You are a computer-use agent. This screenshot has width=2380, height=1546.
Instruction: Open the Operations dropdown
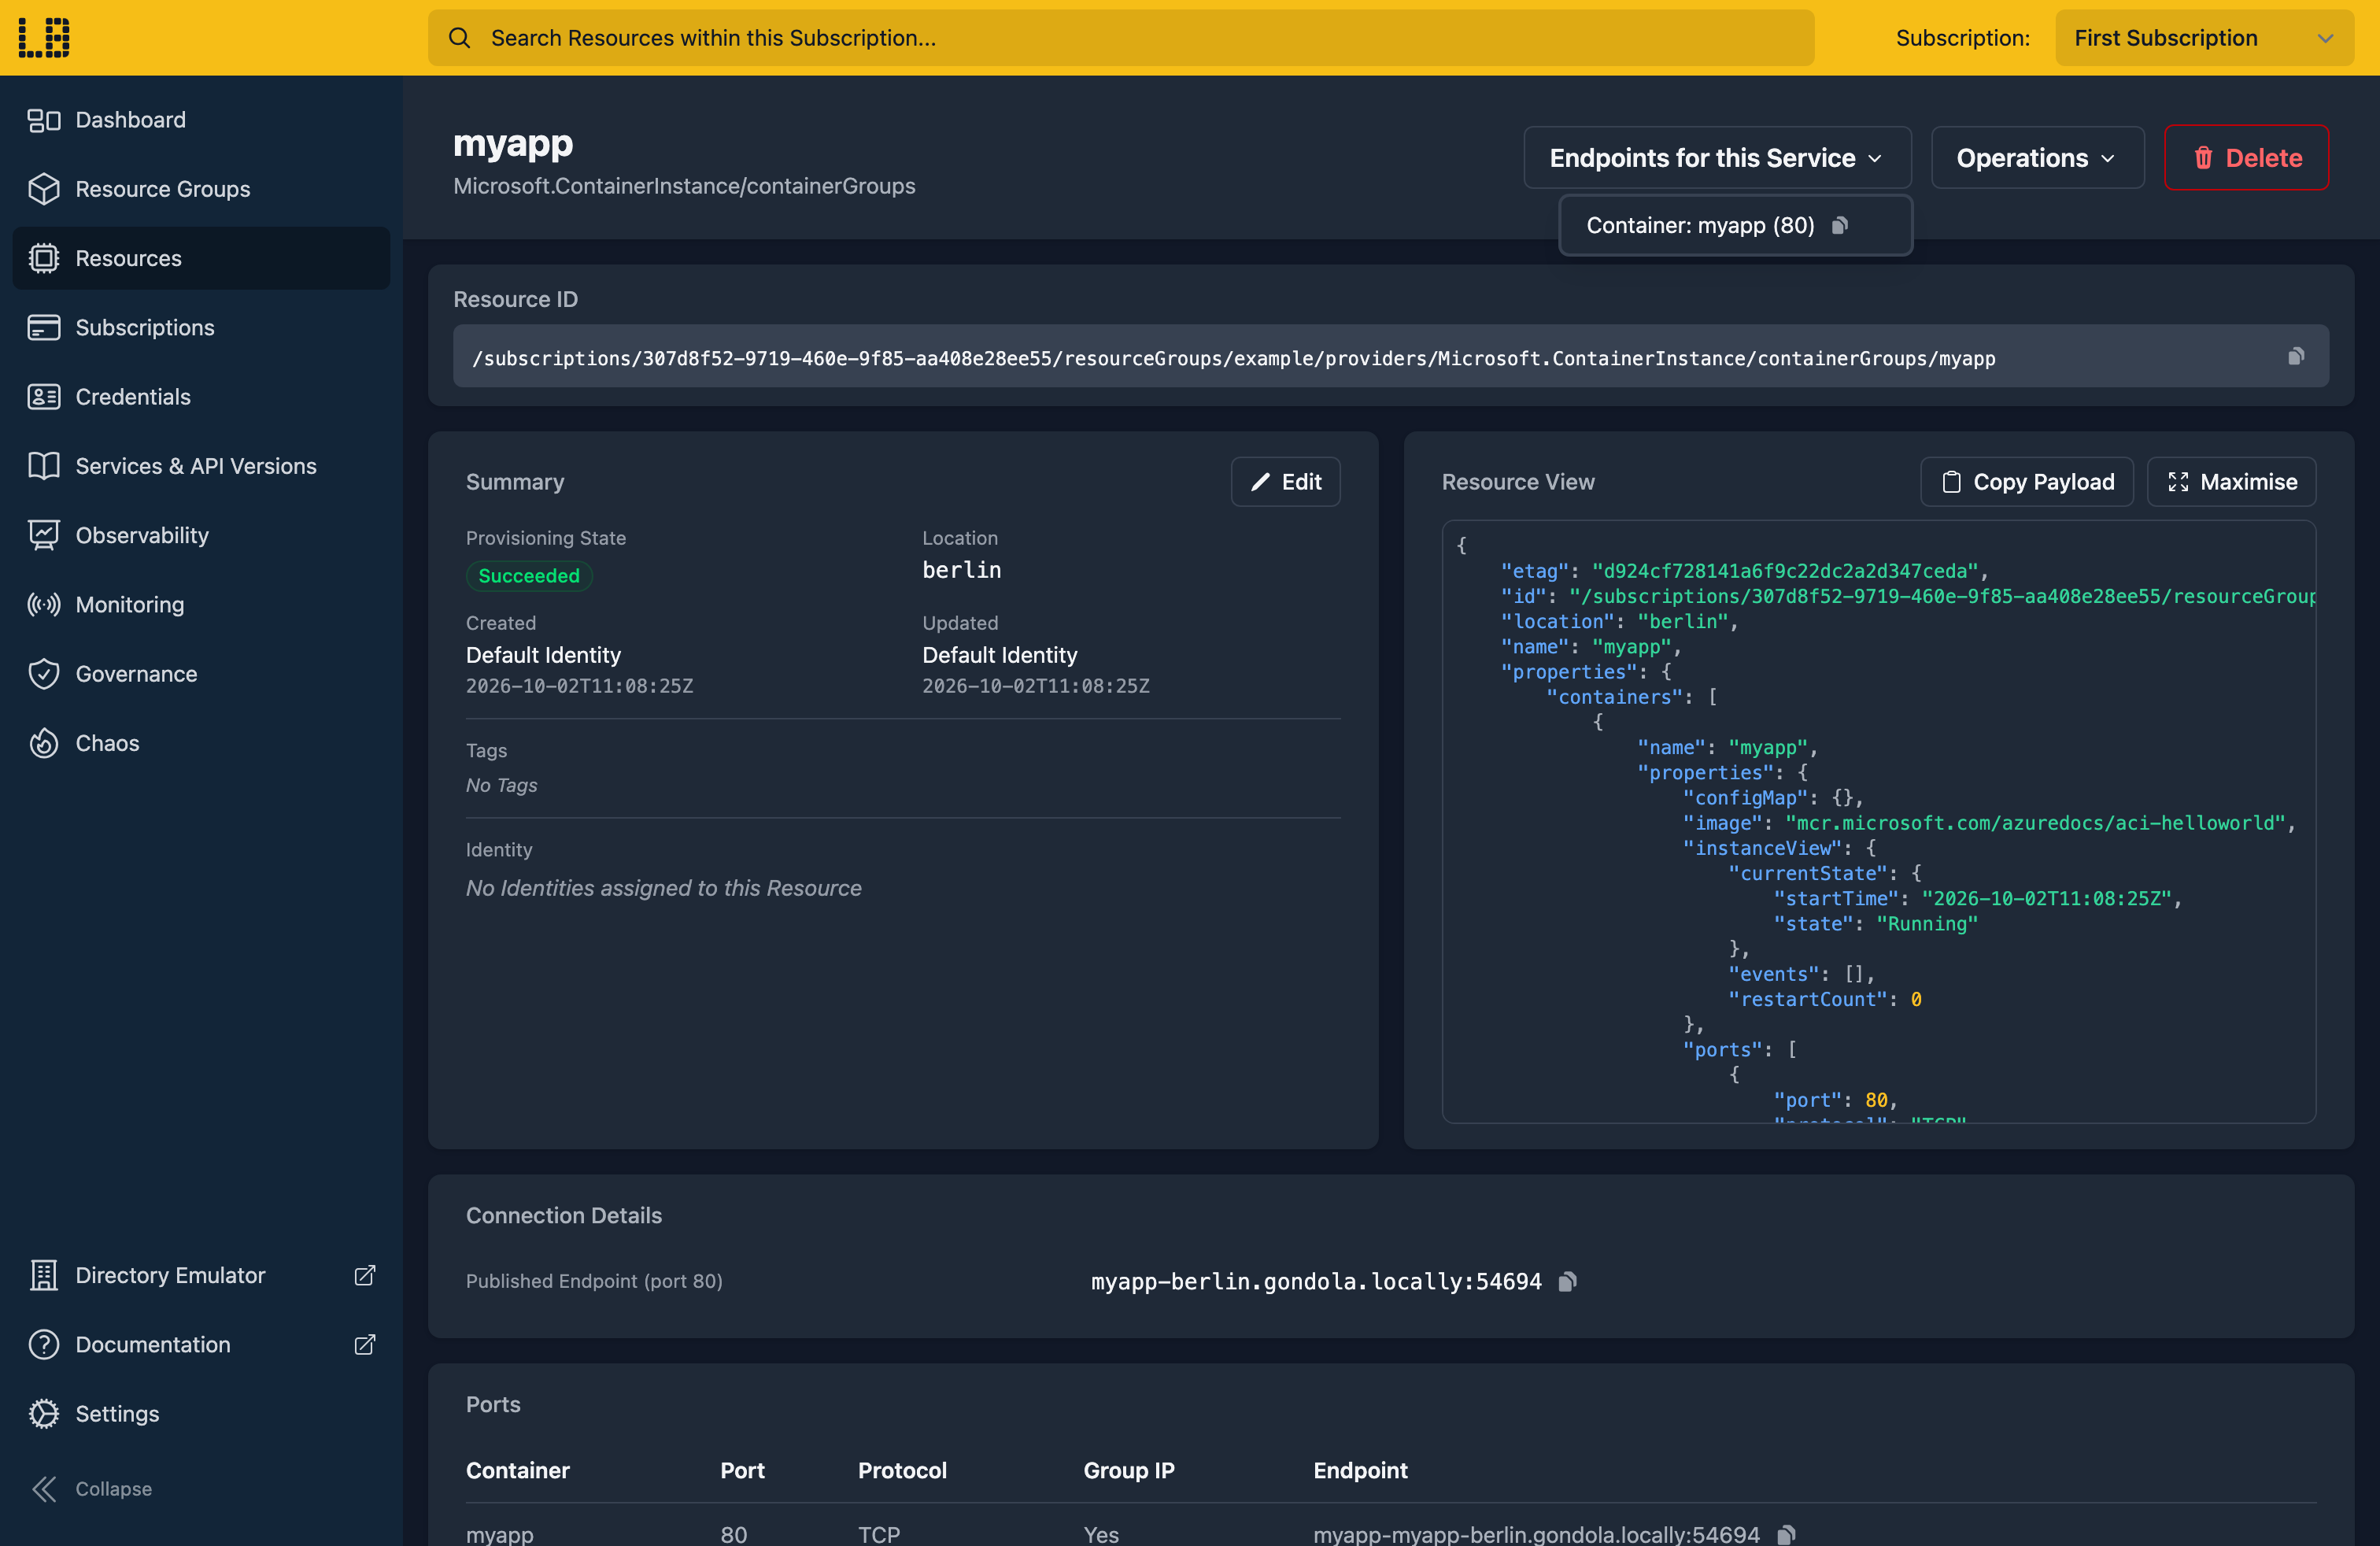tap(2037, 158)
